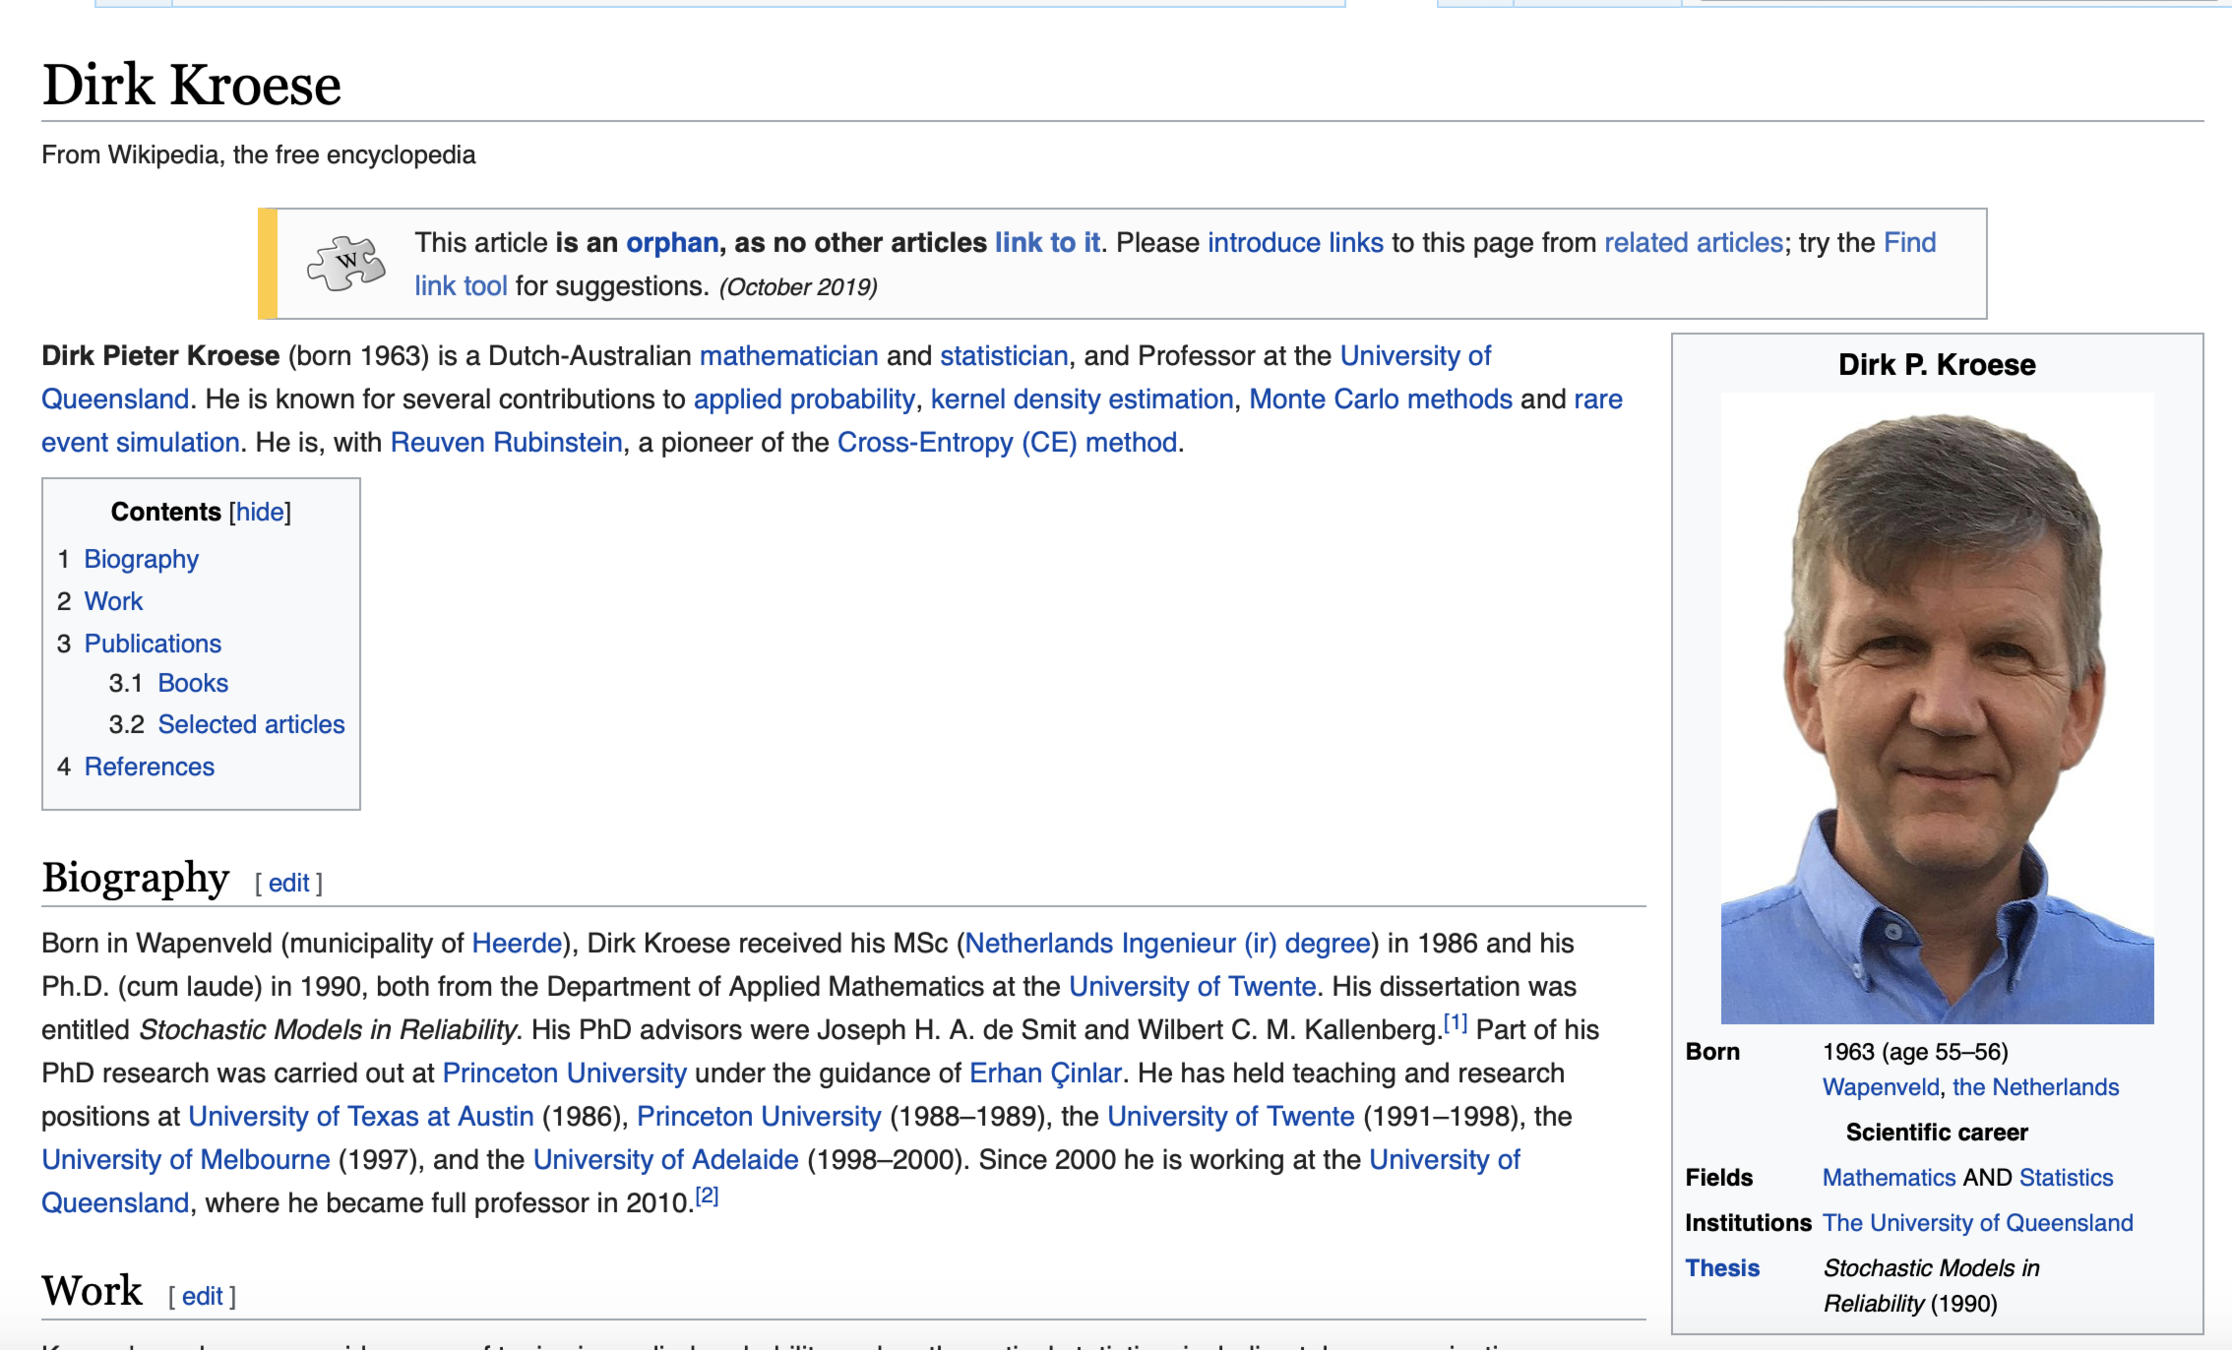Click Dirk Kroese's portrait photo
Image resolution: width=2232 pixels, height=1350 pixels.
pyautogui.click(x=1936, y=708)
